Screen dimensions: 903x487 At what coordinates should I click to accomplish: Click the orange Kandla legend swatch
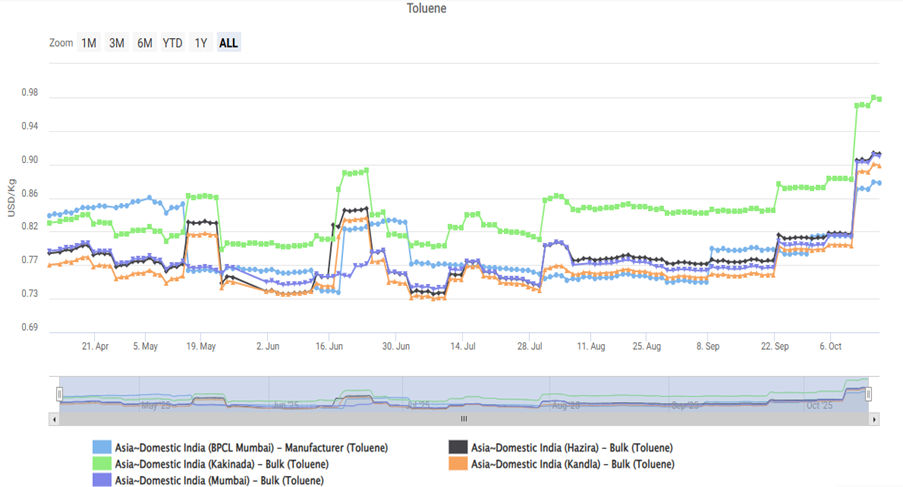pyautogui.click(x=457, y=464)
